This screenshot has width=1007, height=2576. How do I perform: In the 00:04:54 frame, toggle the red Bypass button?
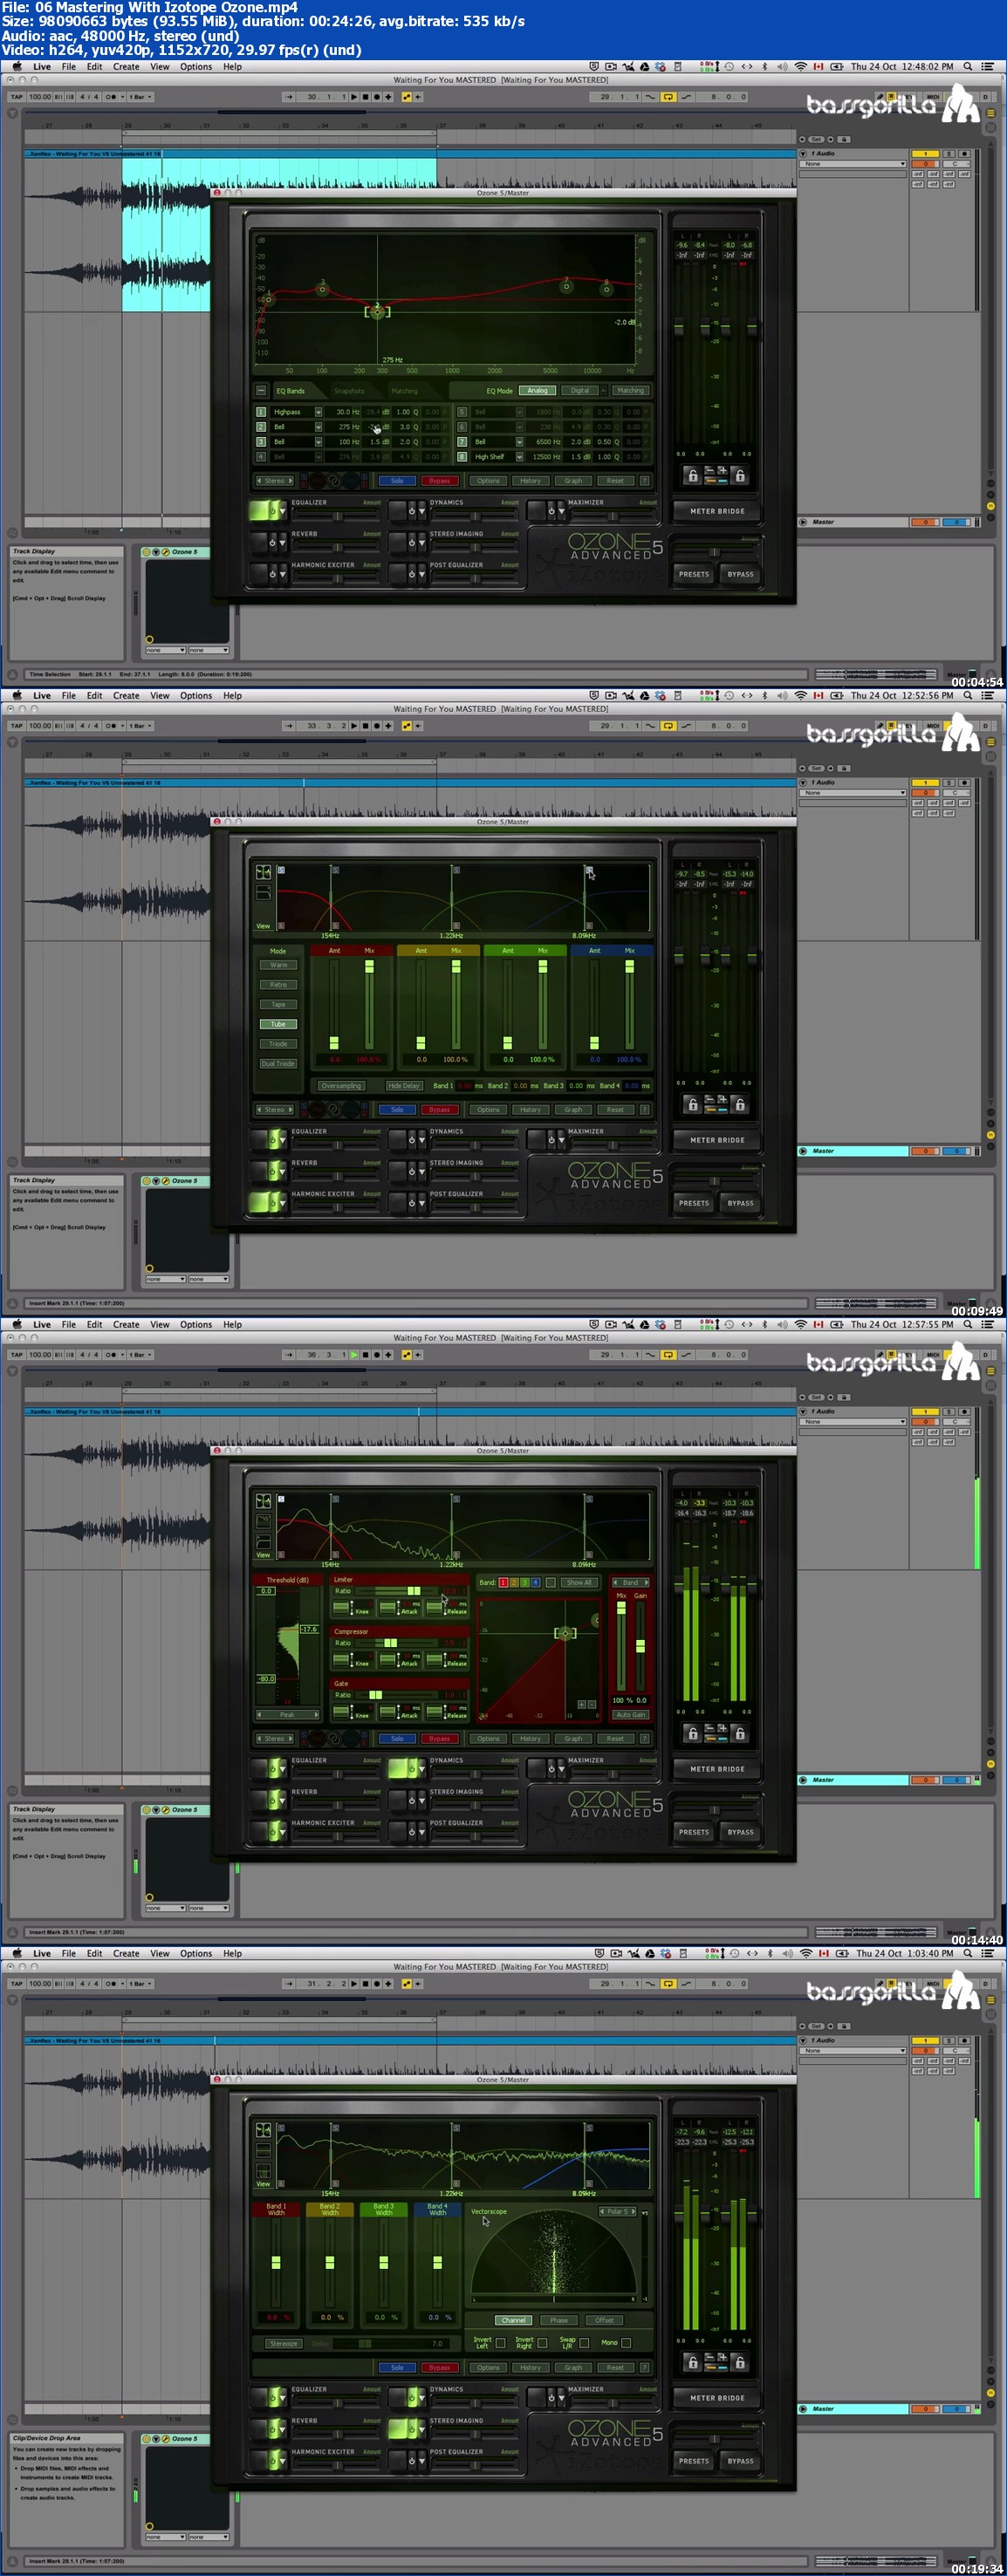click(x=439, y=481)
